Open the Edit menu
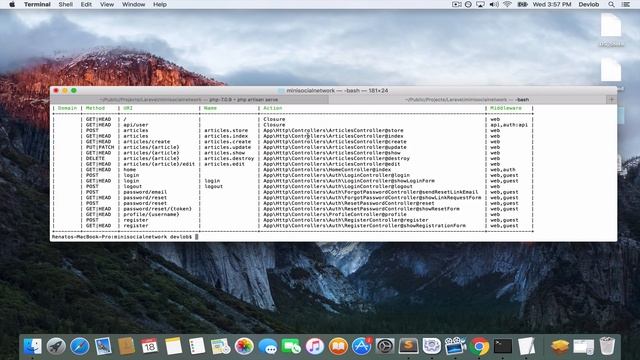 point(86,4)
